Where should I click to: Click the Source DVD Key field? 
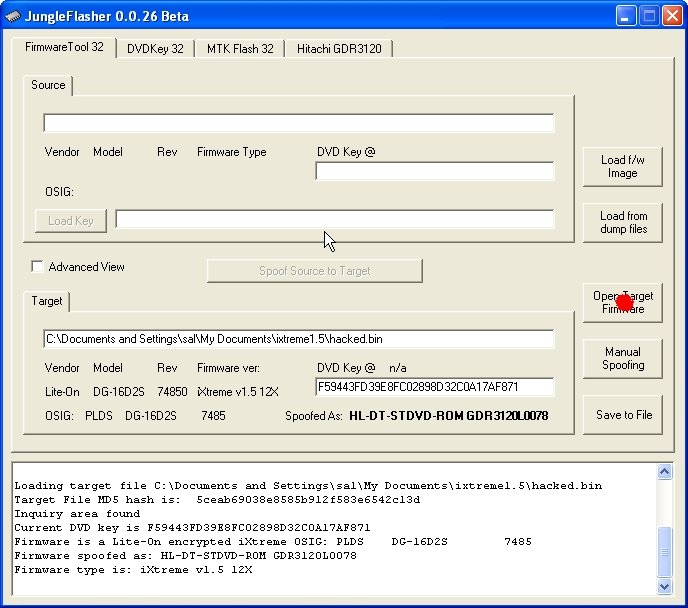coord(434,171)
